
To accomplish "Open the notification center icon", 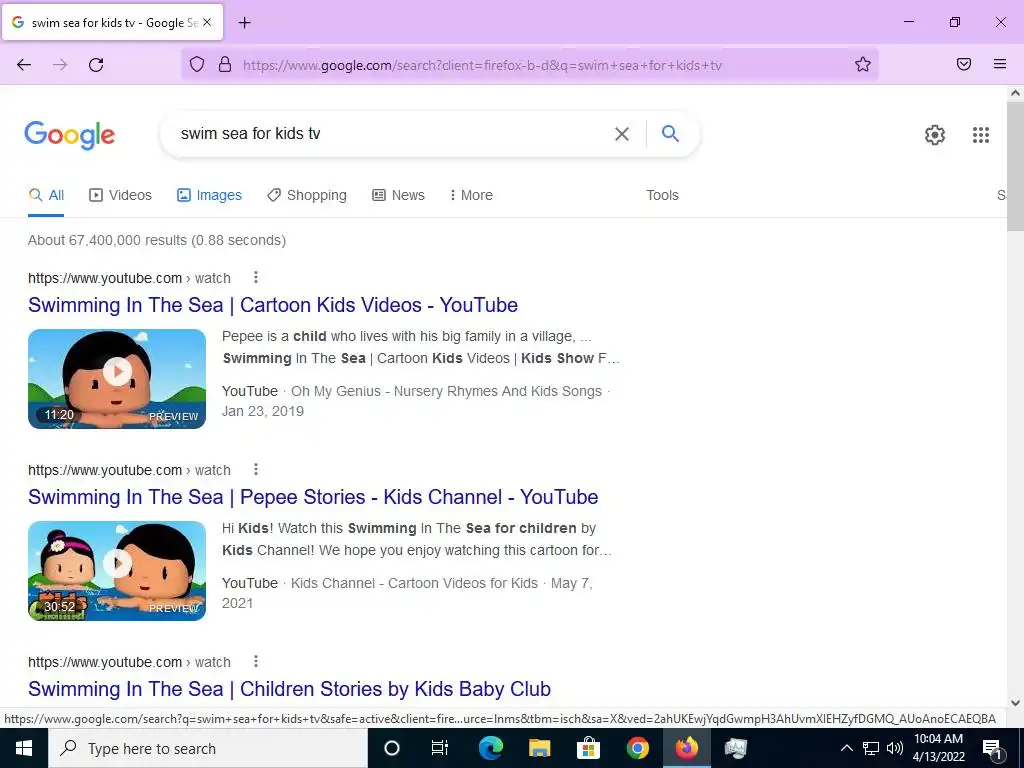I will pos(993,748).
